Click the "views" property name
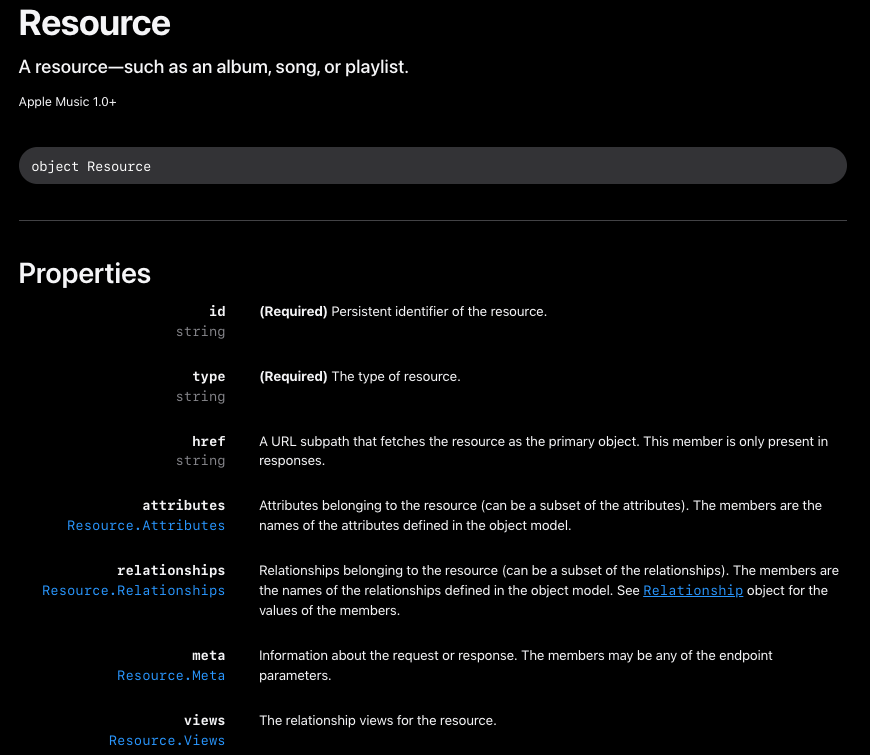The width and height of the screenshot is (870, 755). [204, 720]
